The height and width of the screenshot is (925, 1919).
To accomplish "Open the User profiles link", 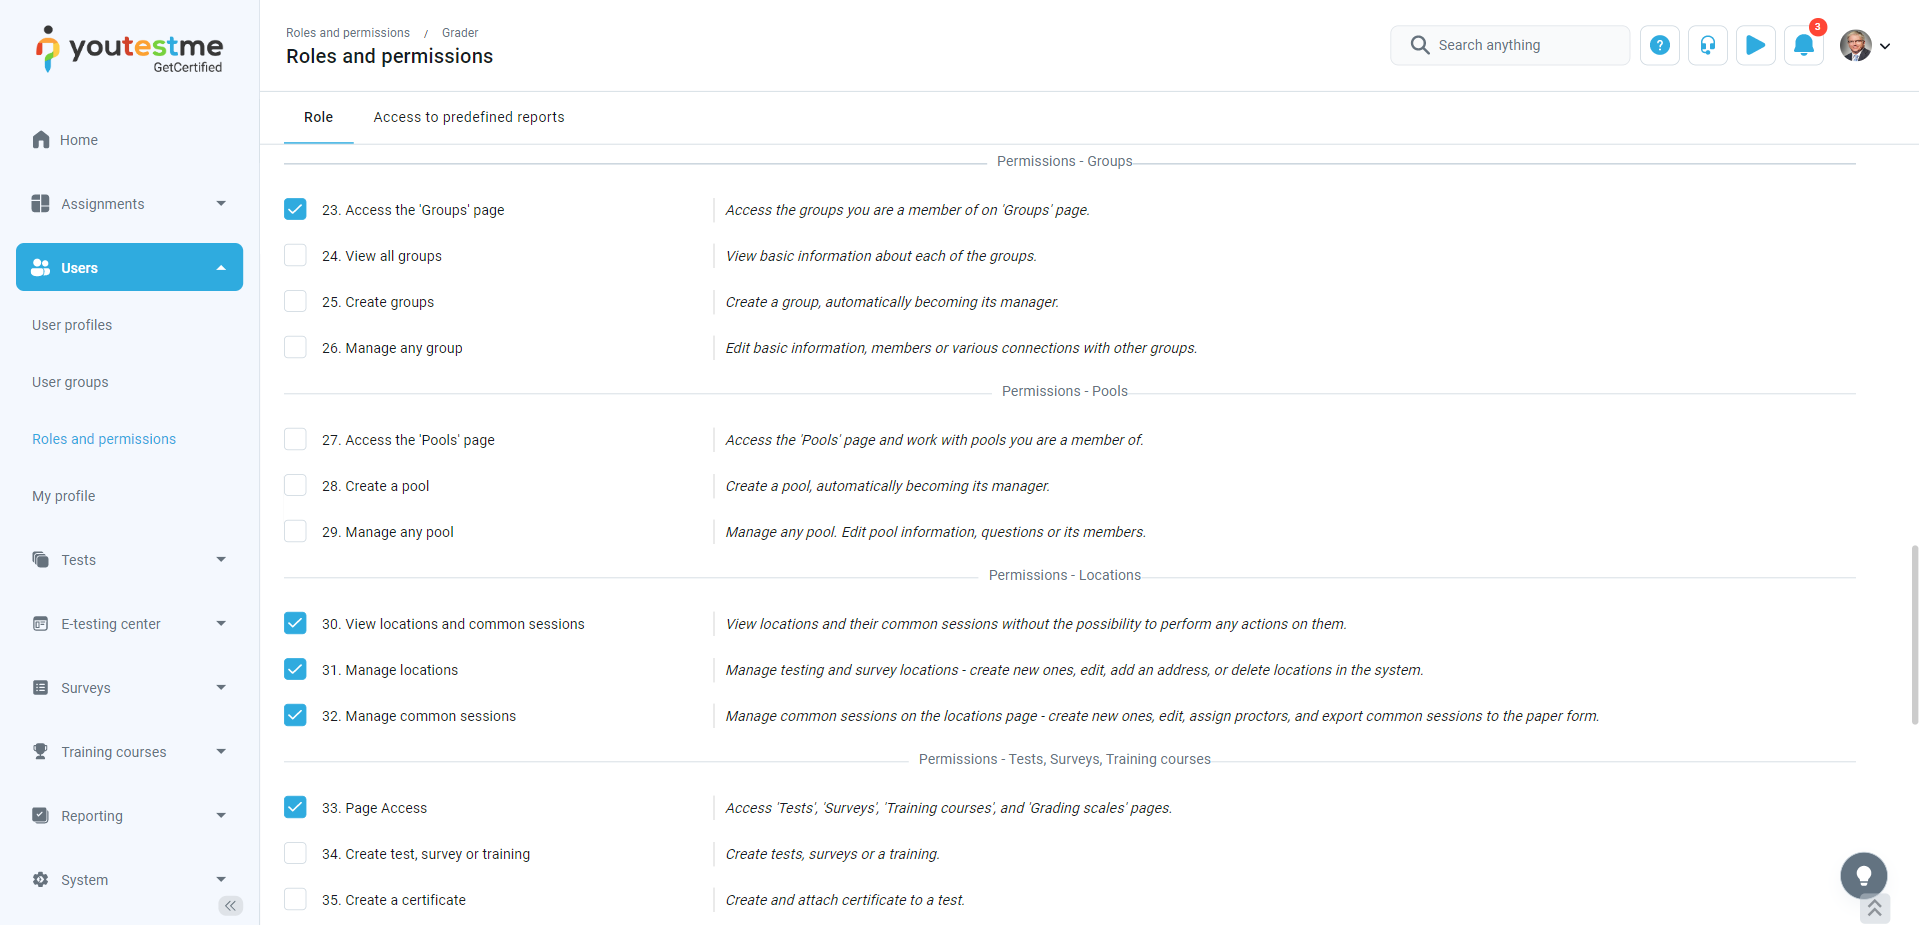I will point(72,325).
